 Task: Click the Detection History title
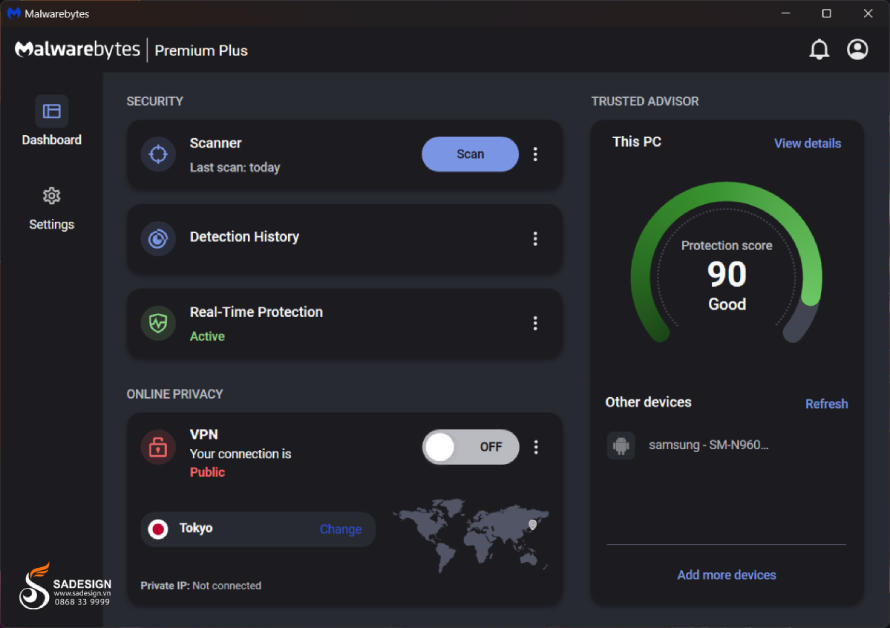coord(244,237)
